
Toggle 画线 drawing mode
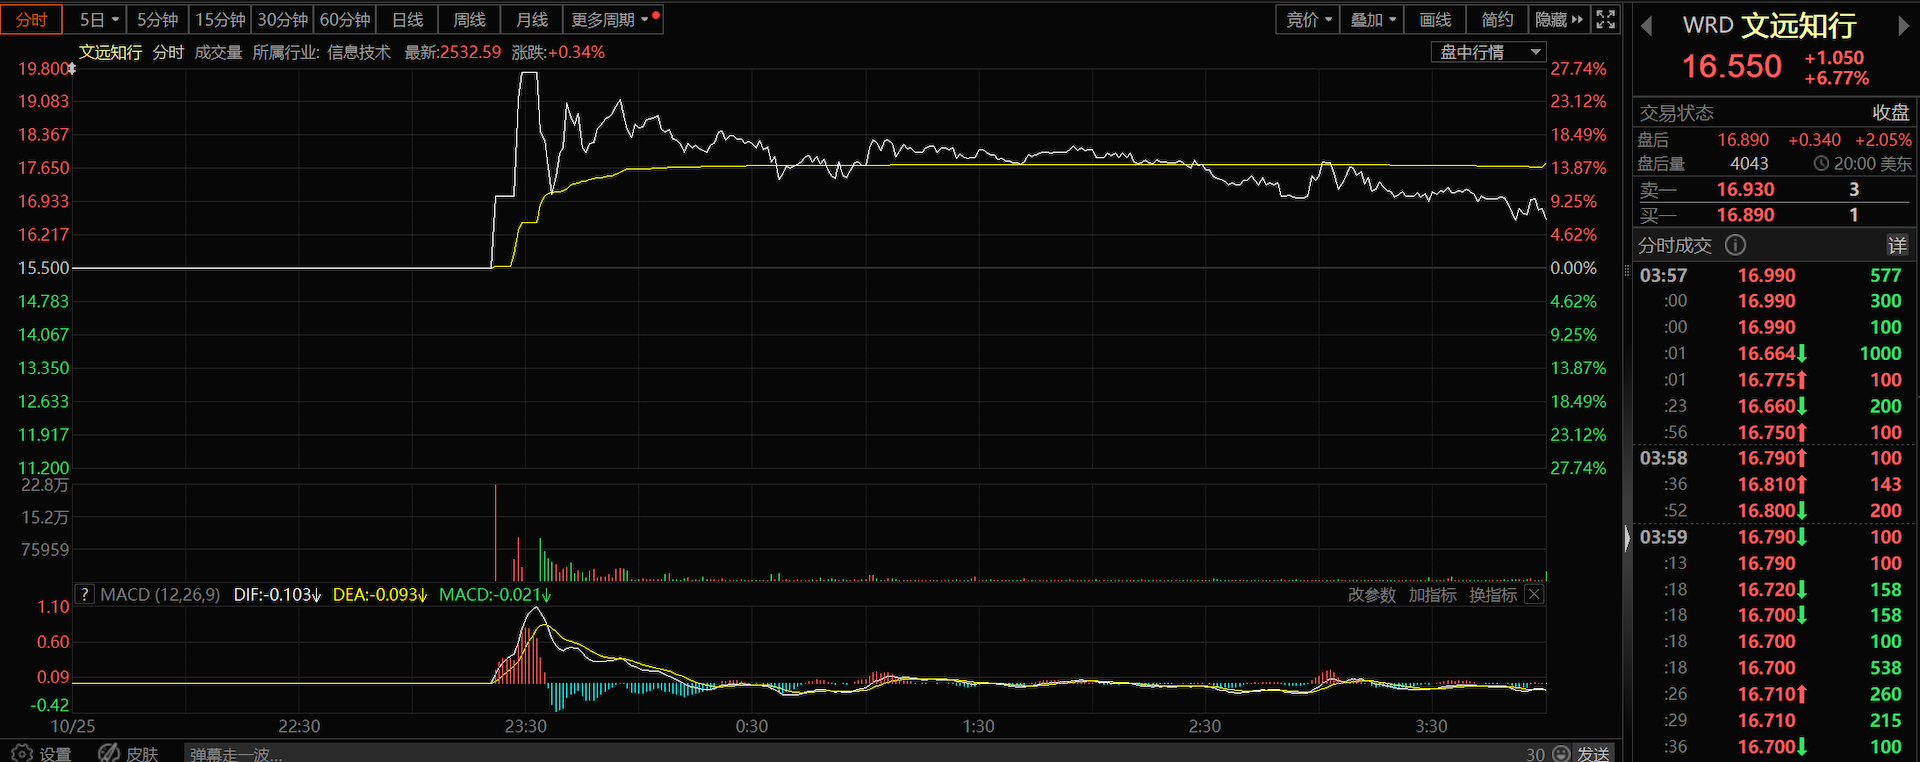(x=1435, y=20)
